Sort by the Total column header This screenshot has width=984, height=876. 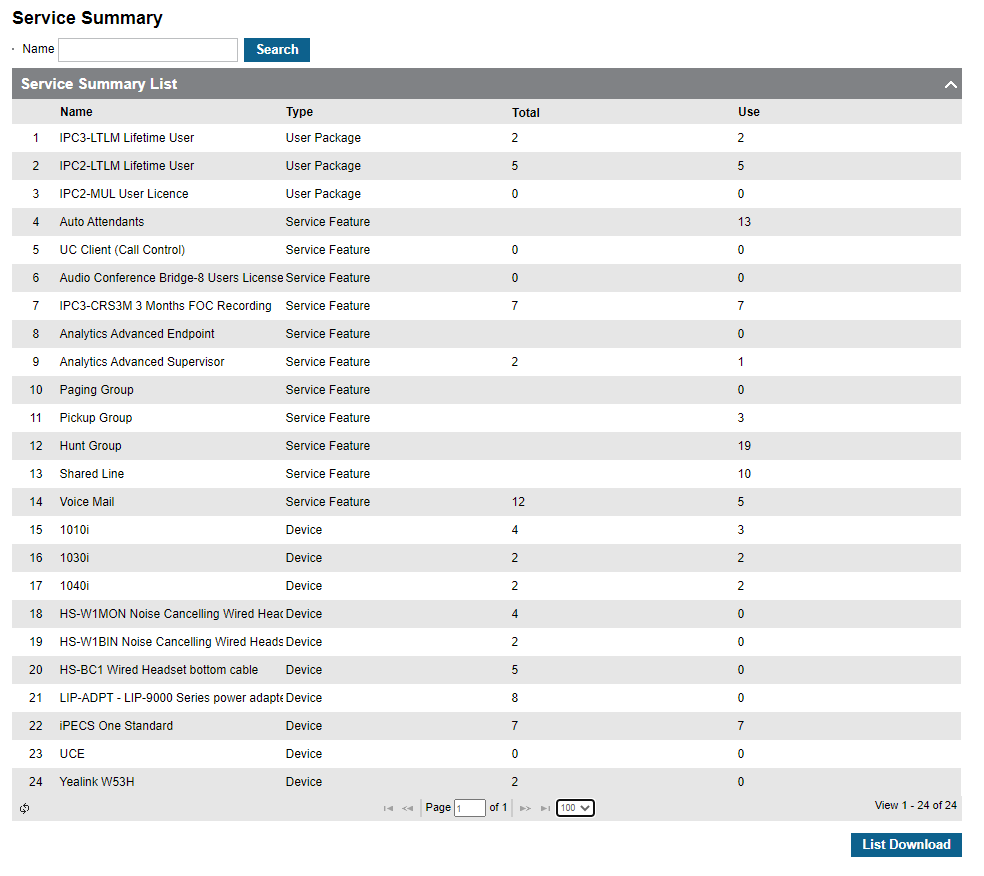[525, 112]
